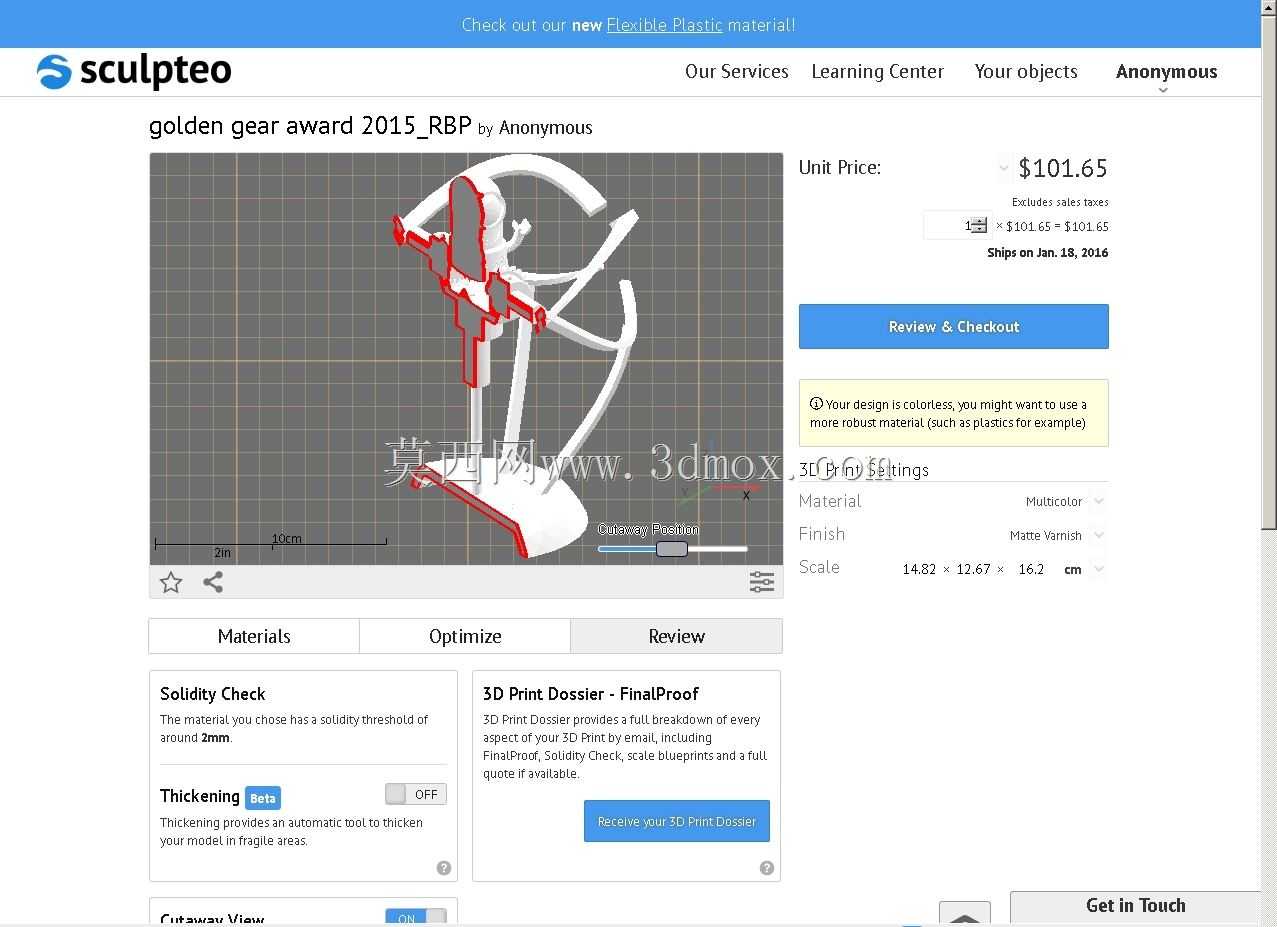1277x927 pixels.
Task: Click 'Ships on Jan. 18, 2016' text
Action: tap(1047, 253)
